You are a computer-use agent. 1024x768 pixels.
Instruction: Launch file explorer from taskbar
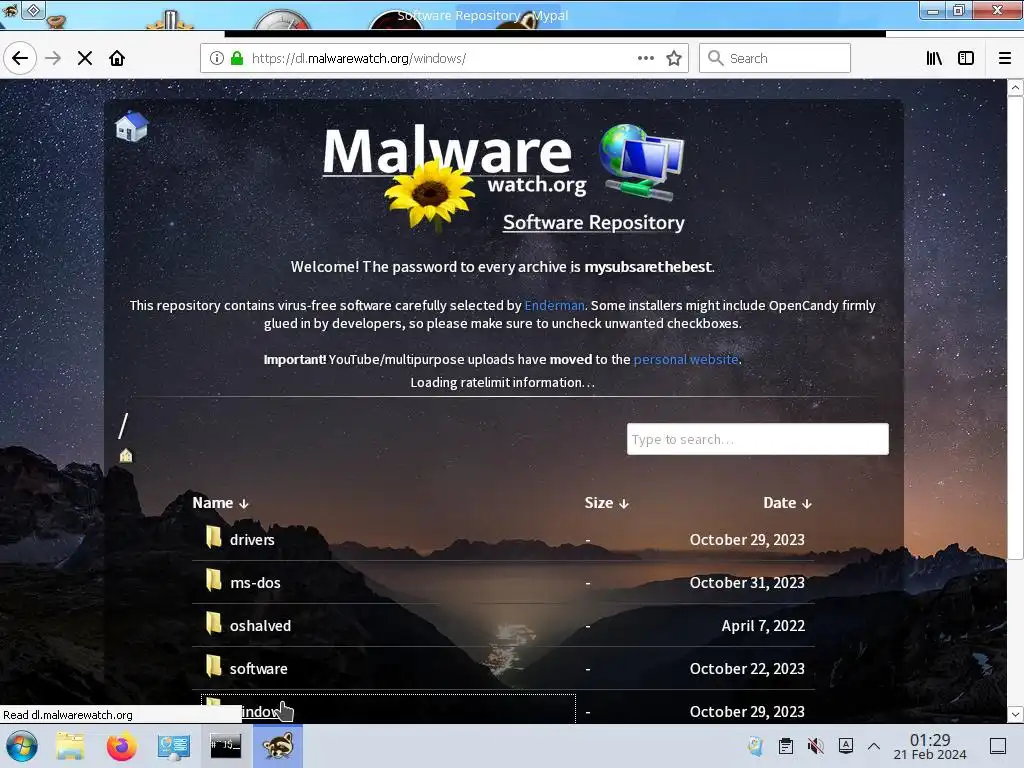pyautogui.click(x=70, y=746)
